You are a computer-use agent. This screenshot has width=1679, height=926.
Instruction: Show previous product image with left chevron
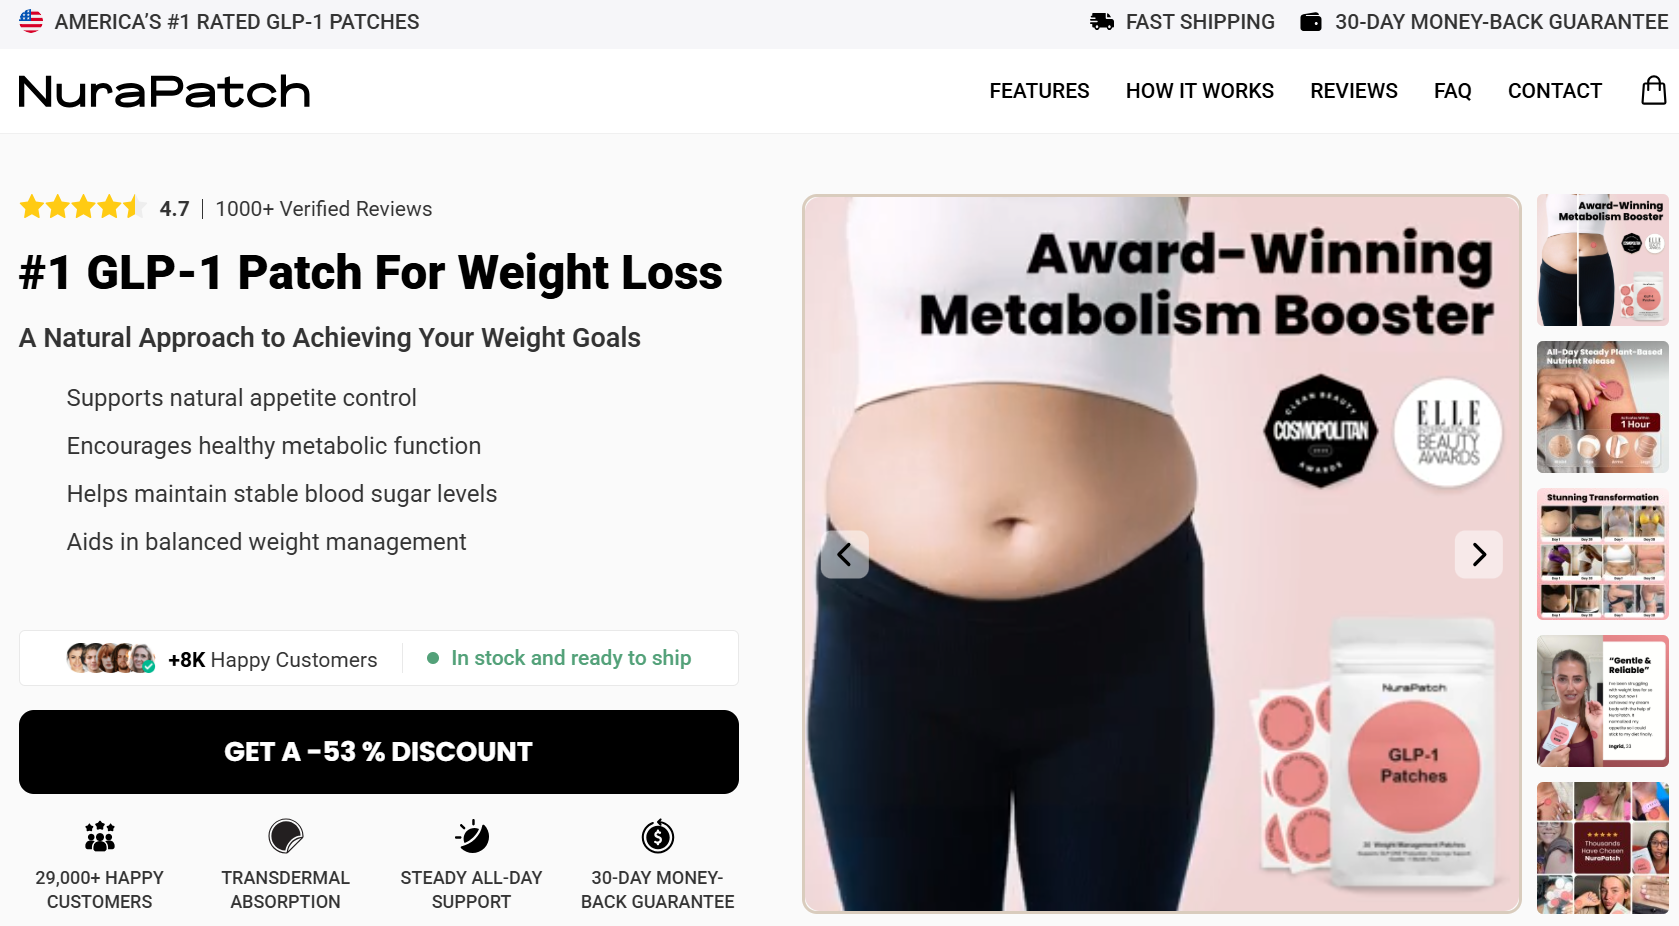tap(845, 554)
